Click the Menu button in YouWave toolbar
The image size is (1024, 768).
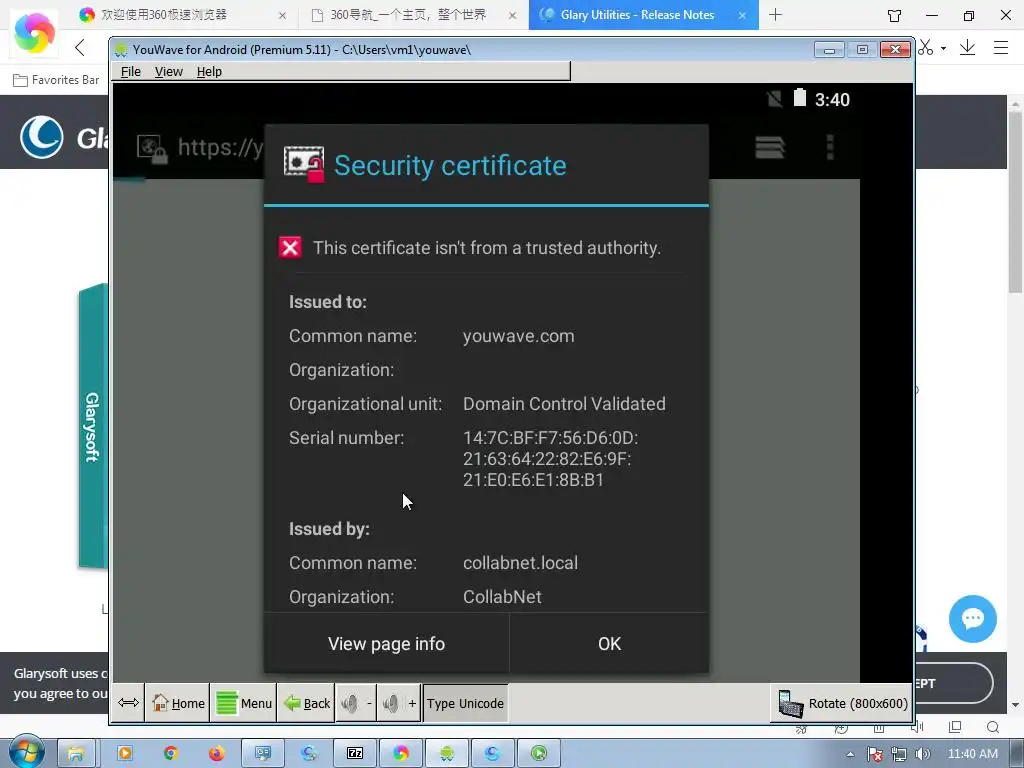pos(244,703)
